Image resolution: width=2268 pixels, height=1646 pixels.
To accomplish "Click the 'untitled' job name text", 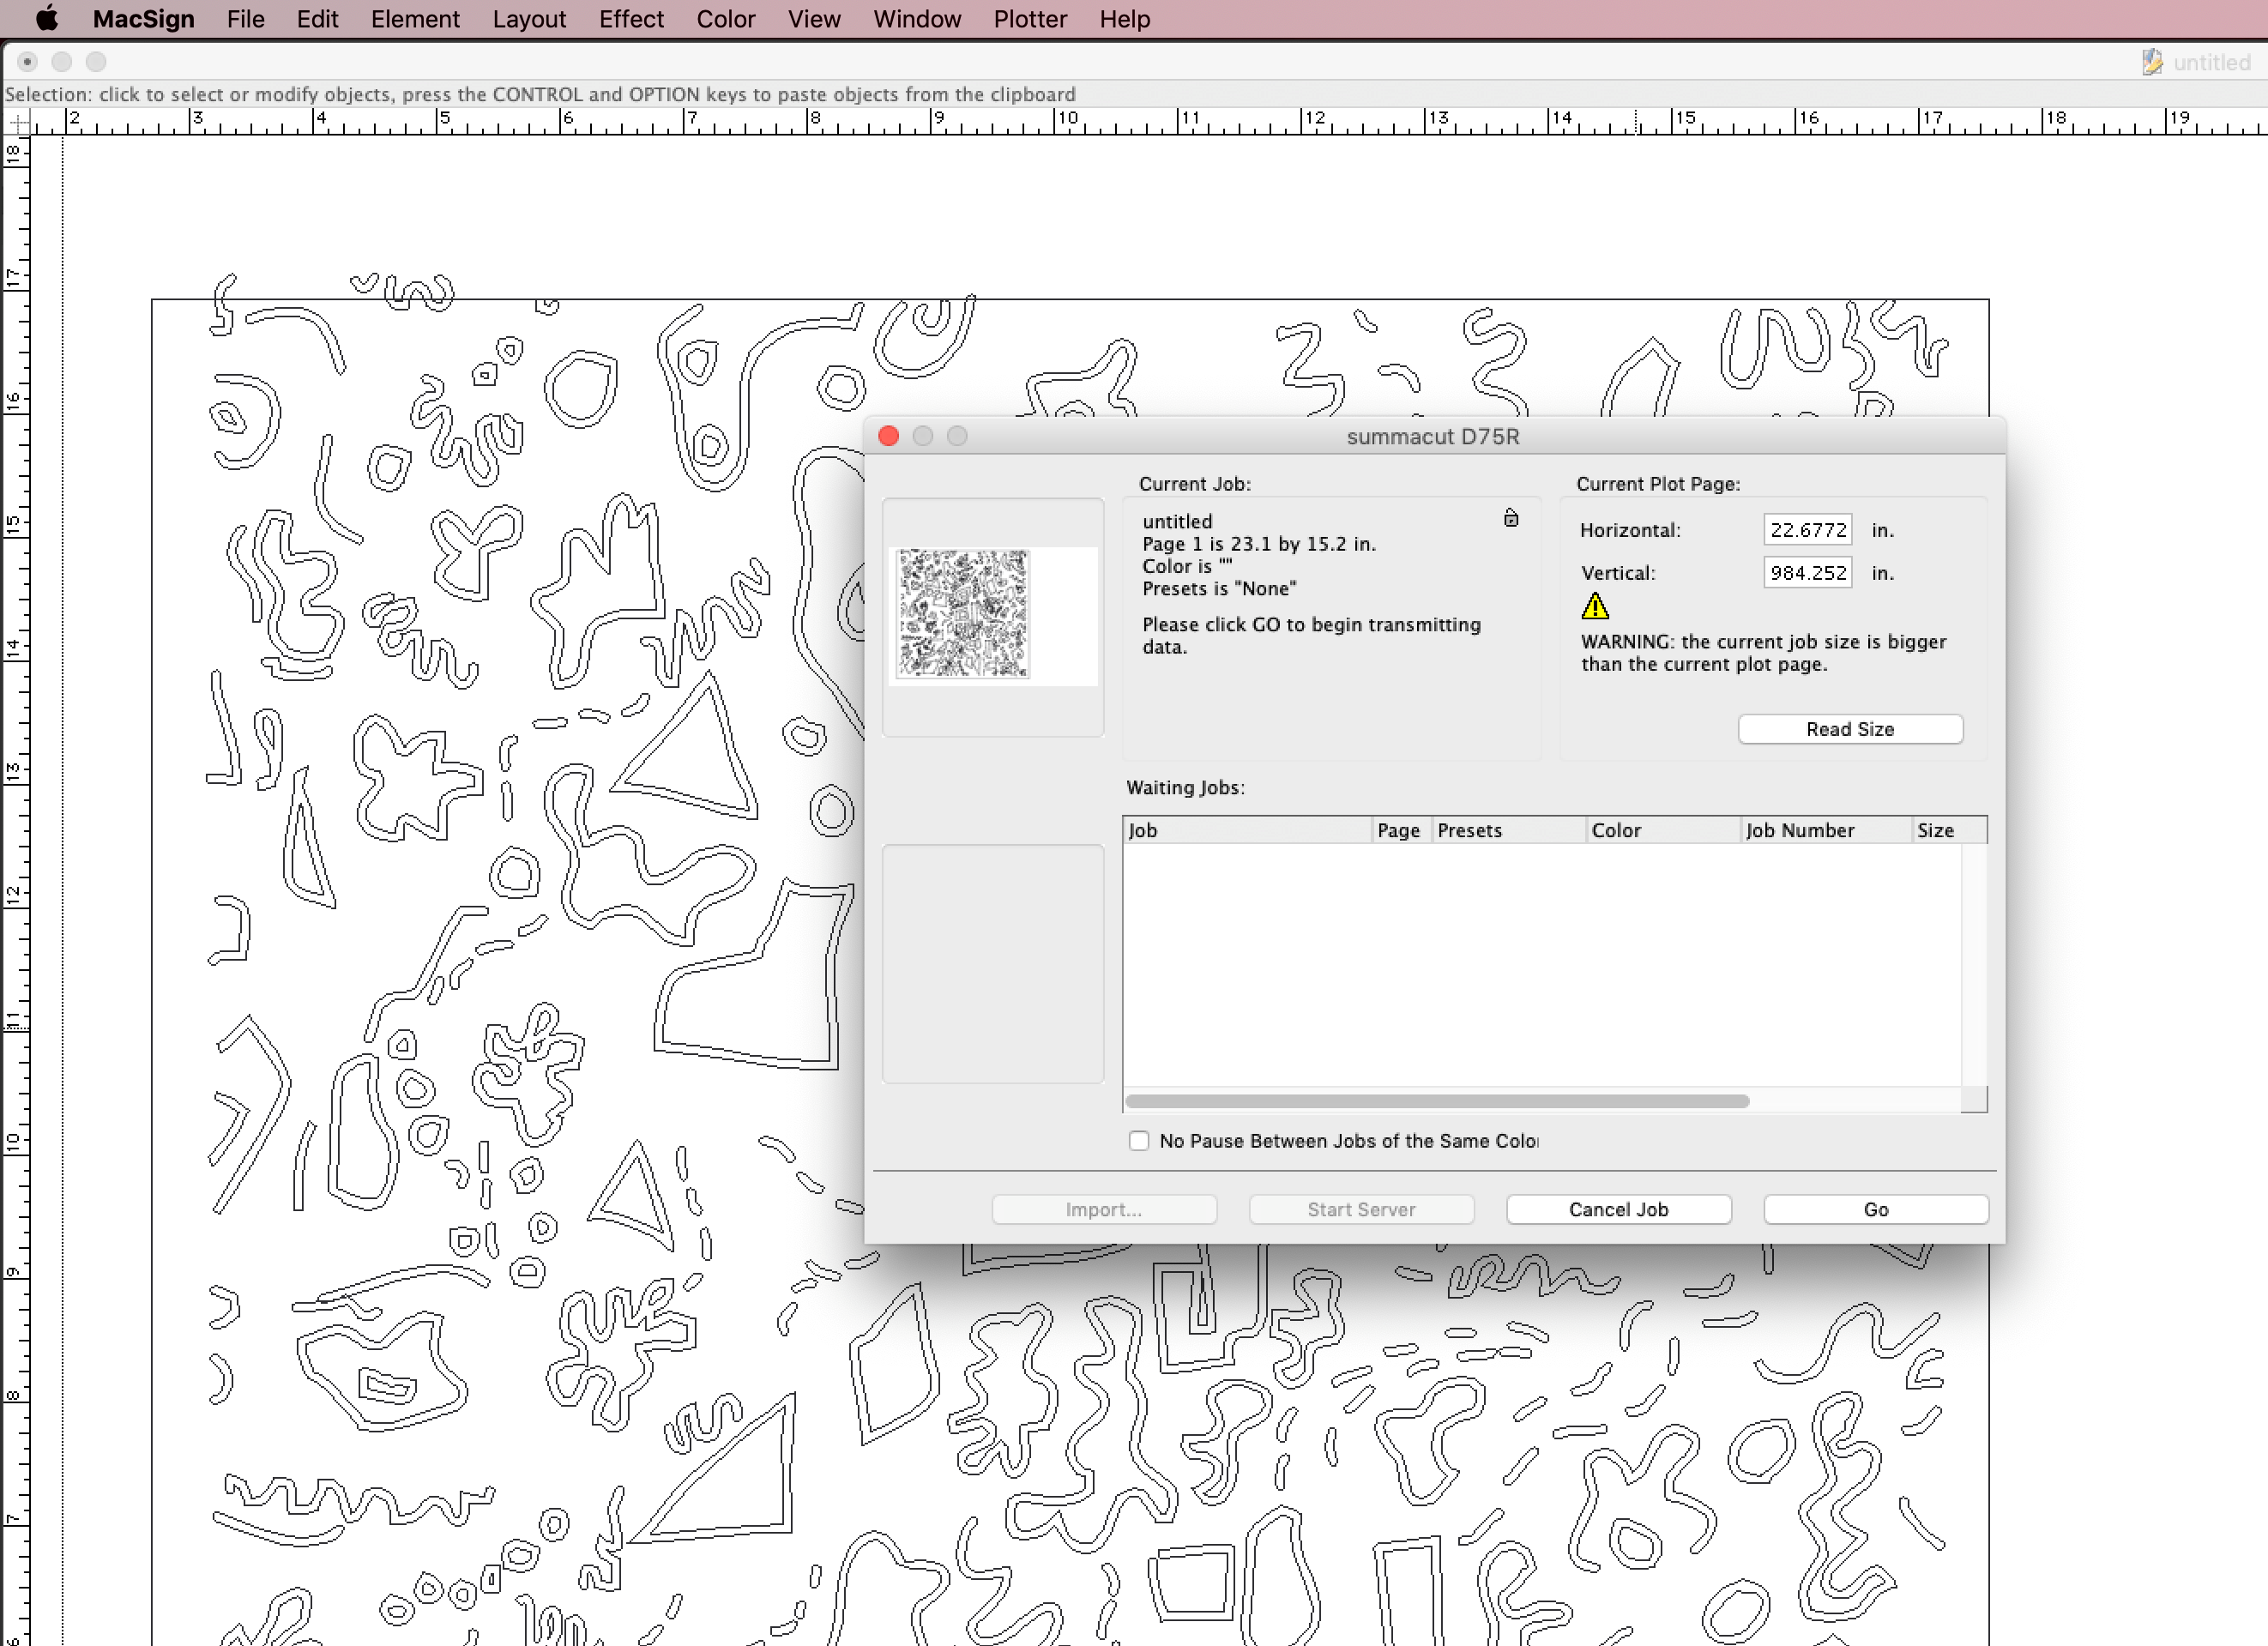I will 1177,521.
